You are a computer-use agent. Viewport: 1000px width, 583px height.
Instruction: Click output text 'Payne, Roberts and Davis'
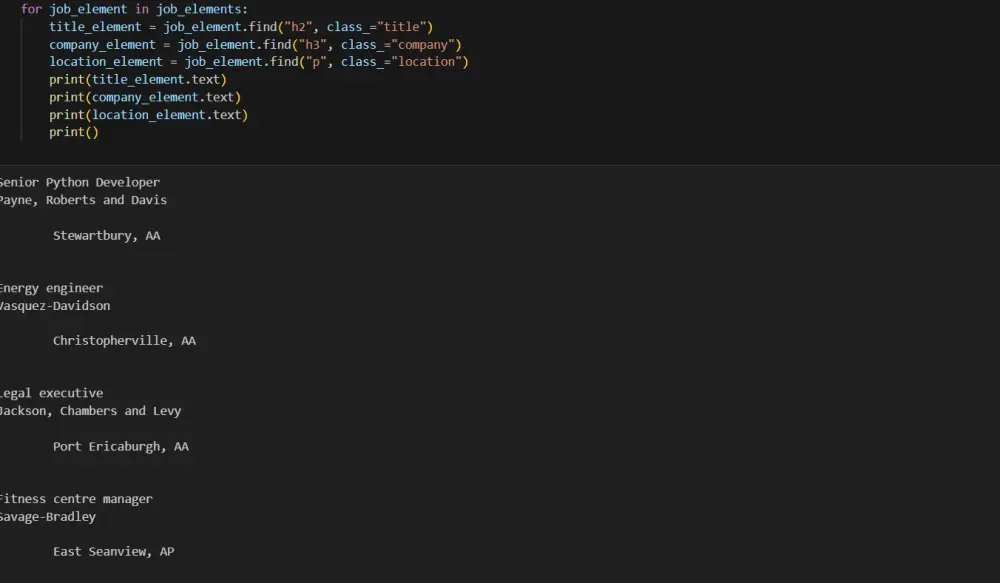point(83,200)
